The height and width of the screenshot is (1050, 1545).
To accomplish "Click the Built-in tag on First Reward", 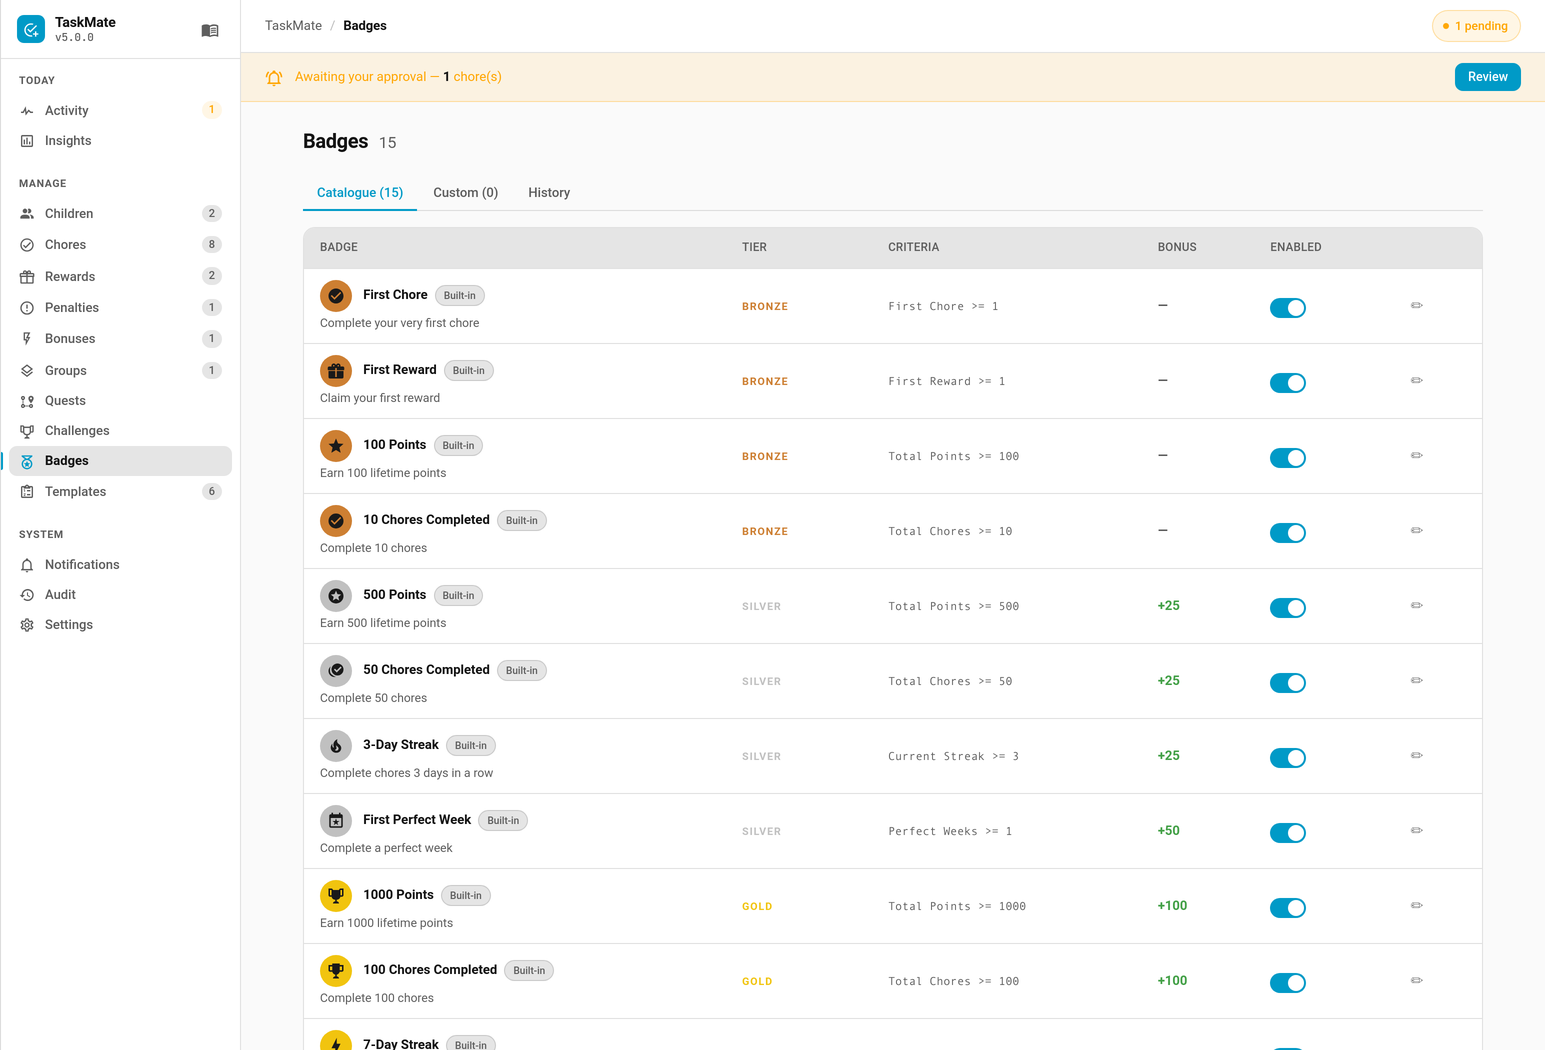I will click(x=468, y=371).
